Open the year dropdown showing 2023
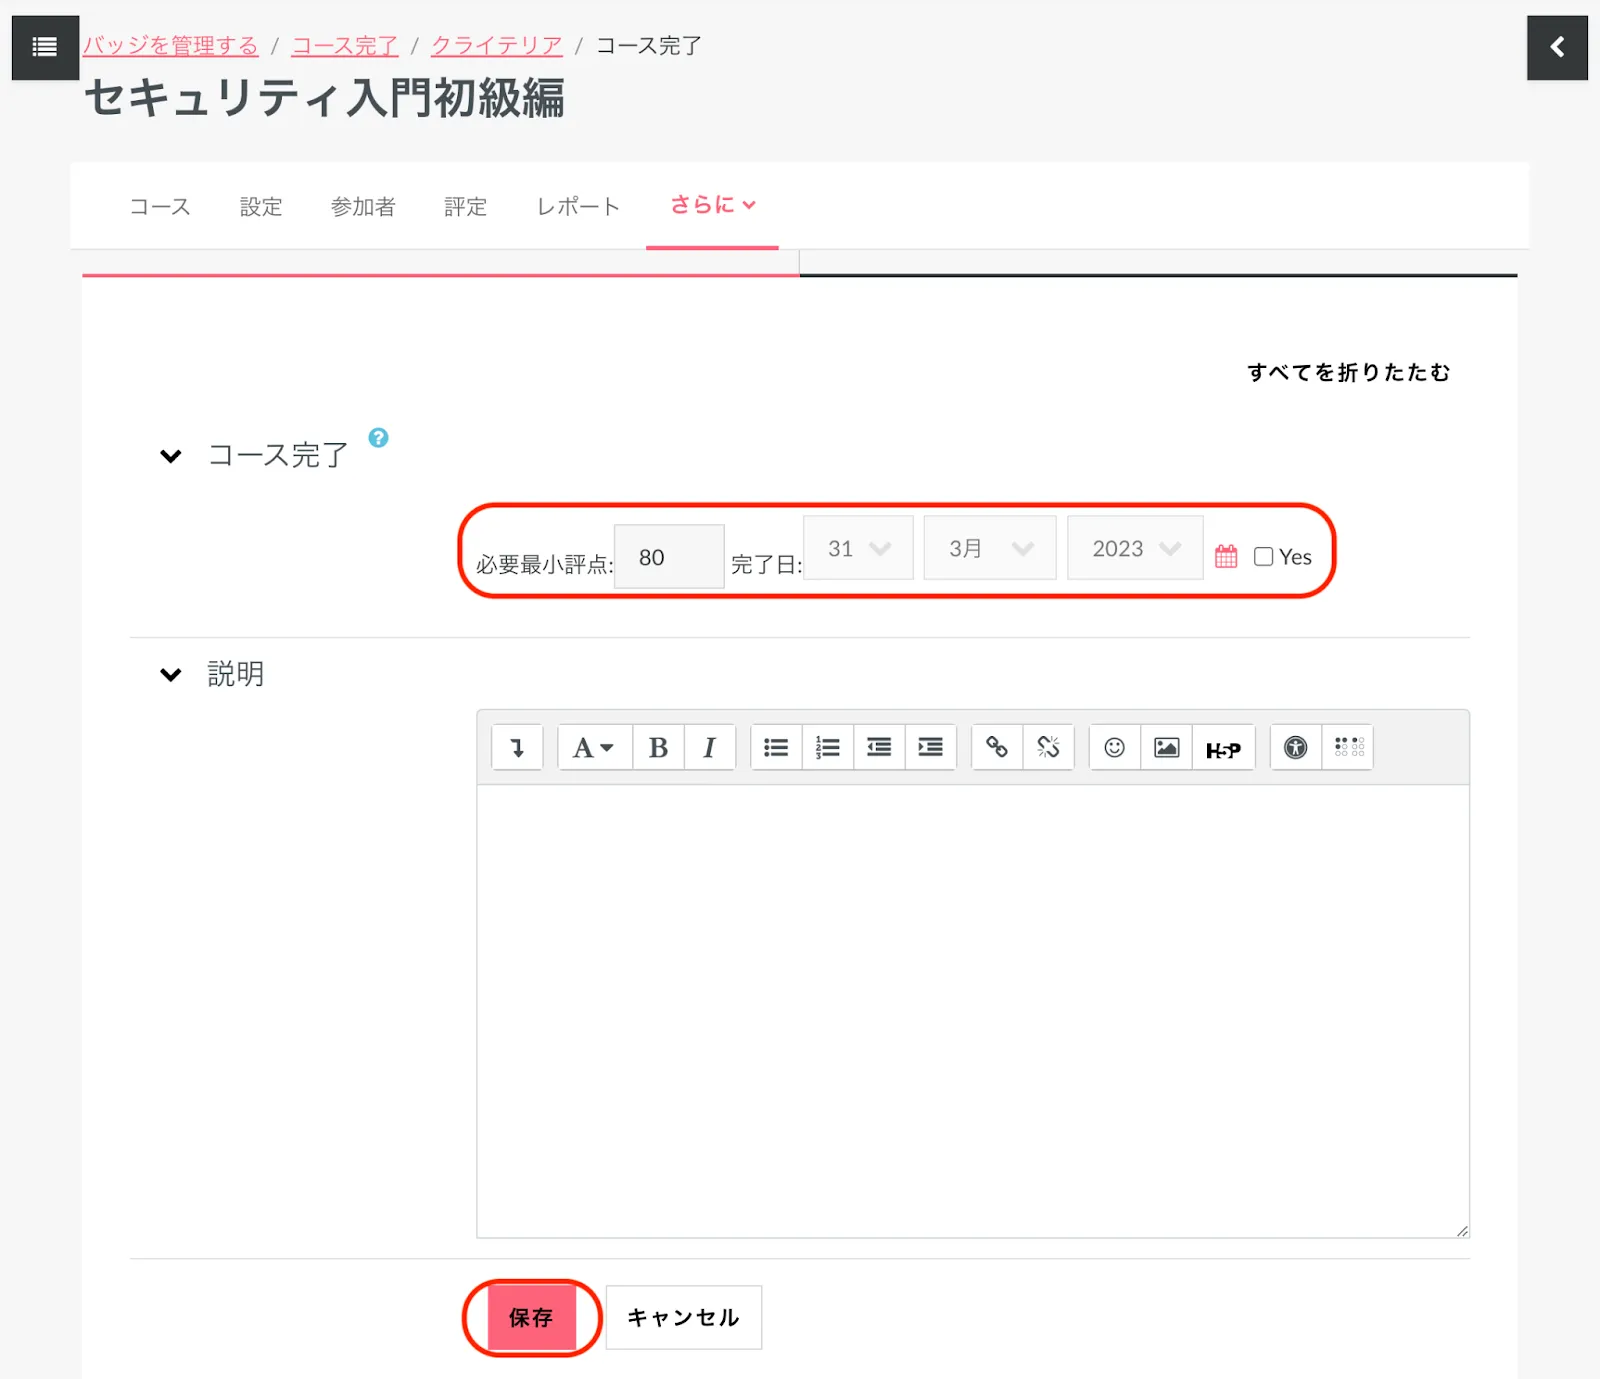 1135,548
